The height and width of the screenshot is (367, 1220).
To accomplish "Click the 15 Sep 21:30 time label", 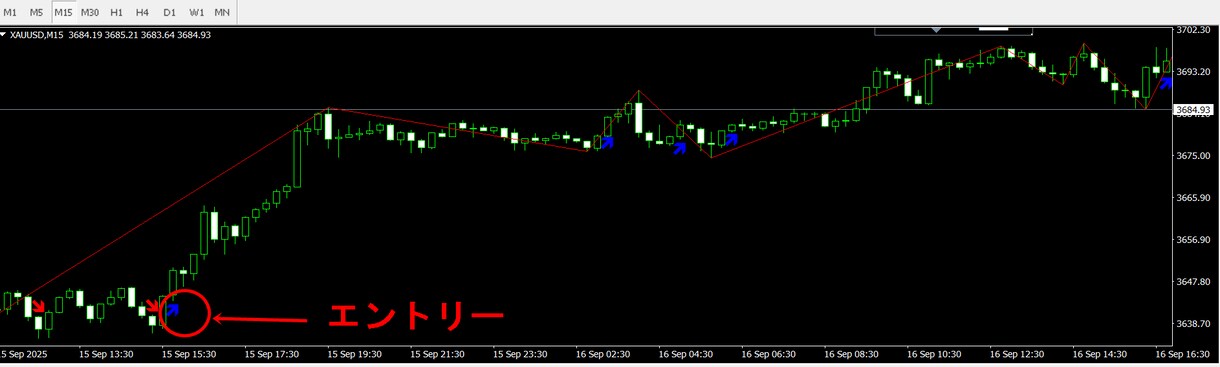I will click(438, 354).
